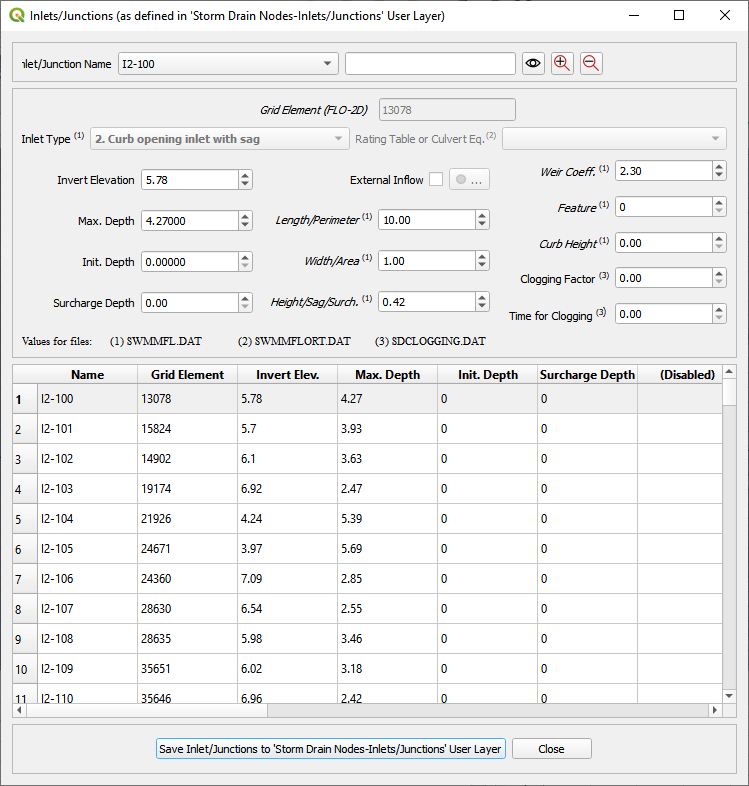
Task: Select the I2-105 name cell
Action: pyautogui.click(x=87, y=549)
